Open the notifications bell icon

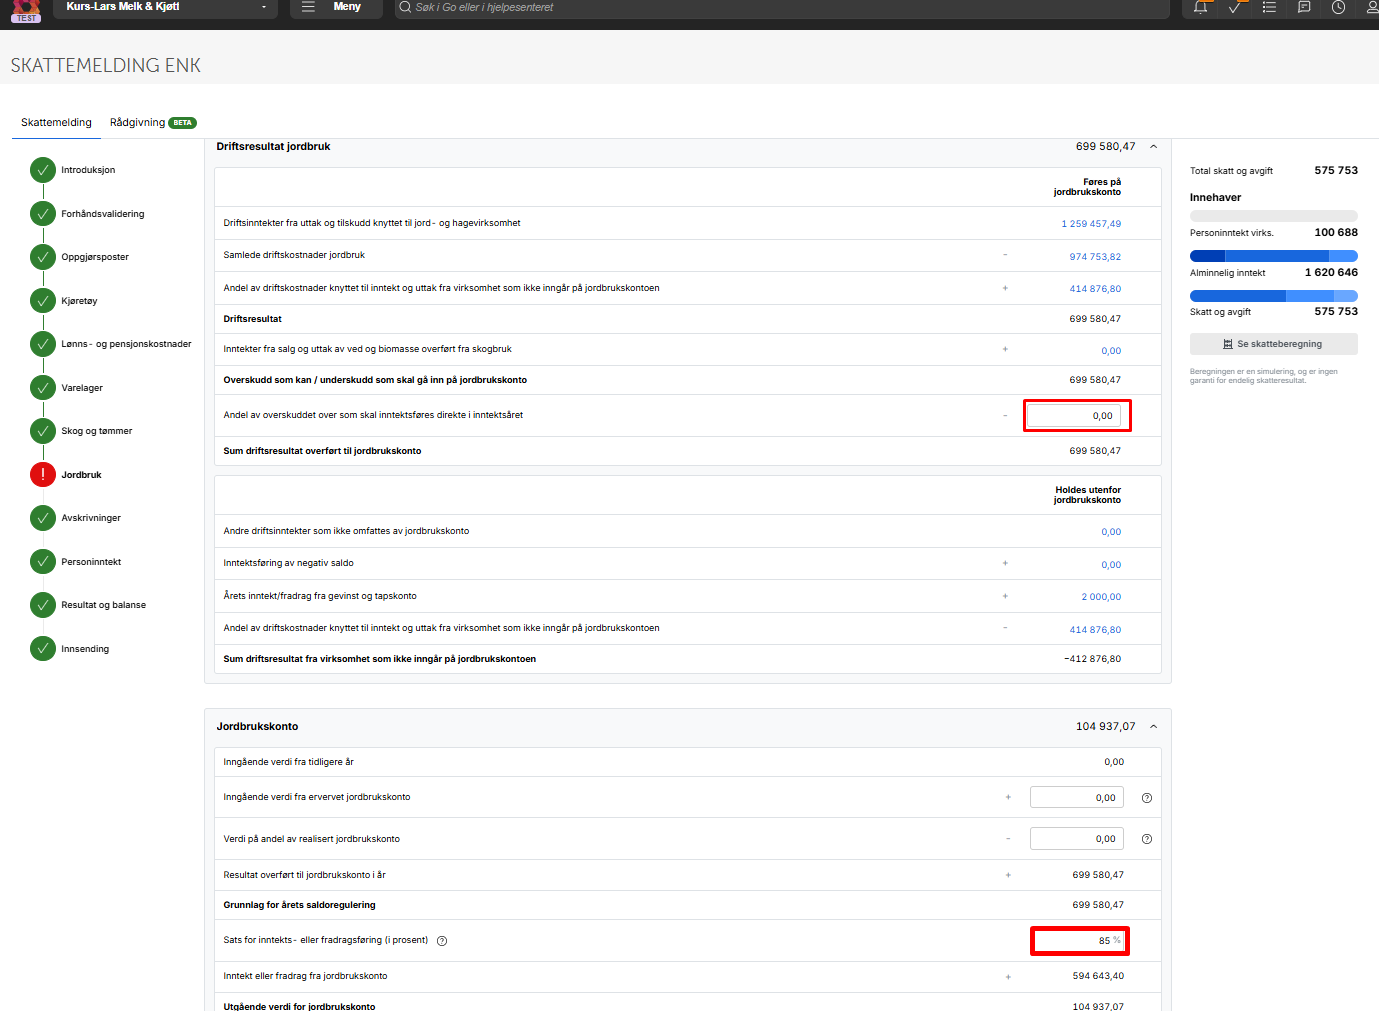tap(1200, 7)
